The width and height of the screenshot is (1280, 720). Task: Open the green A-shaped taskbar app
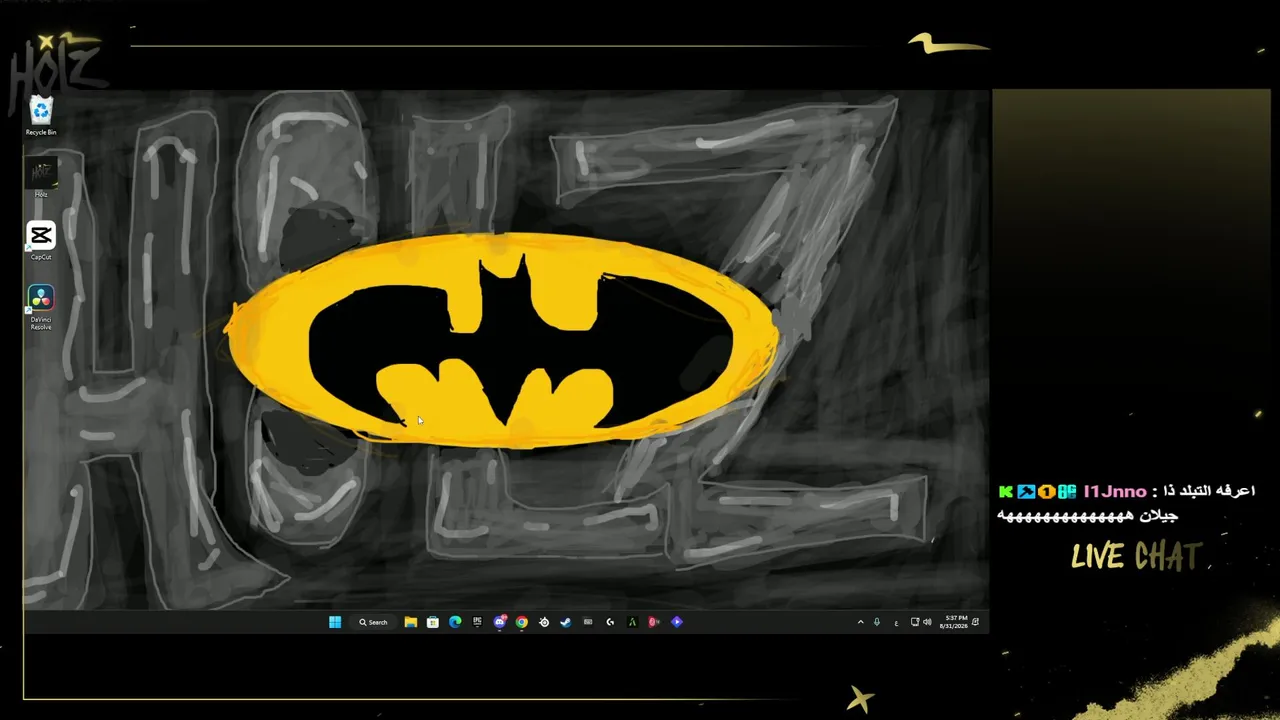[x=632, y=622]
